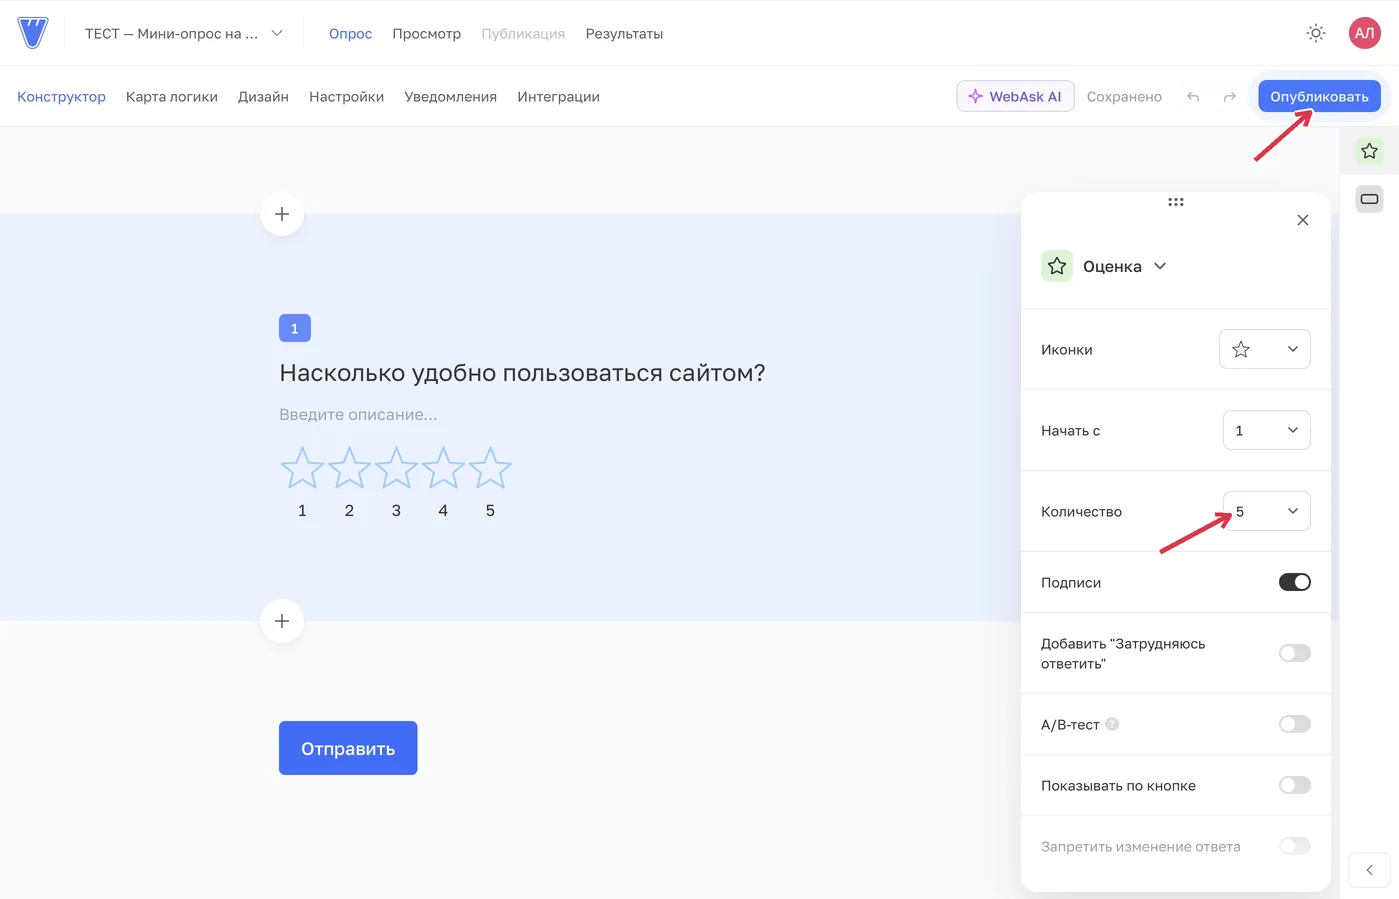Click the WebAsk logo icon
This screenshot has width=1399, height=899.
tap(33, 33)
